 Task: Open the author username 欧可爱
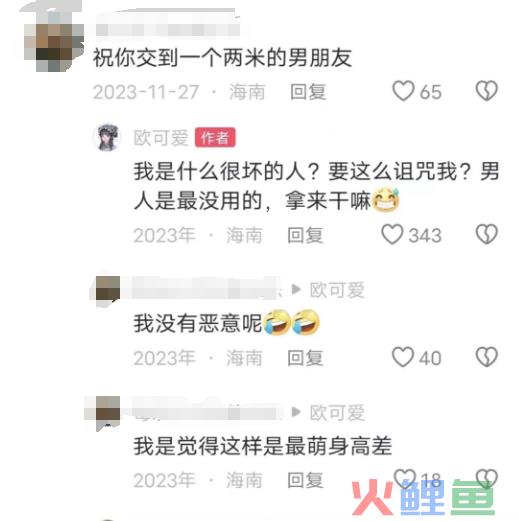coord(161,138)
